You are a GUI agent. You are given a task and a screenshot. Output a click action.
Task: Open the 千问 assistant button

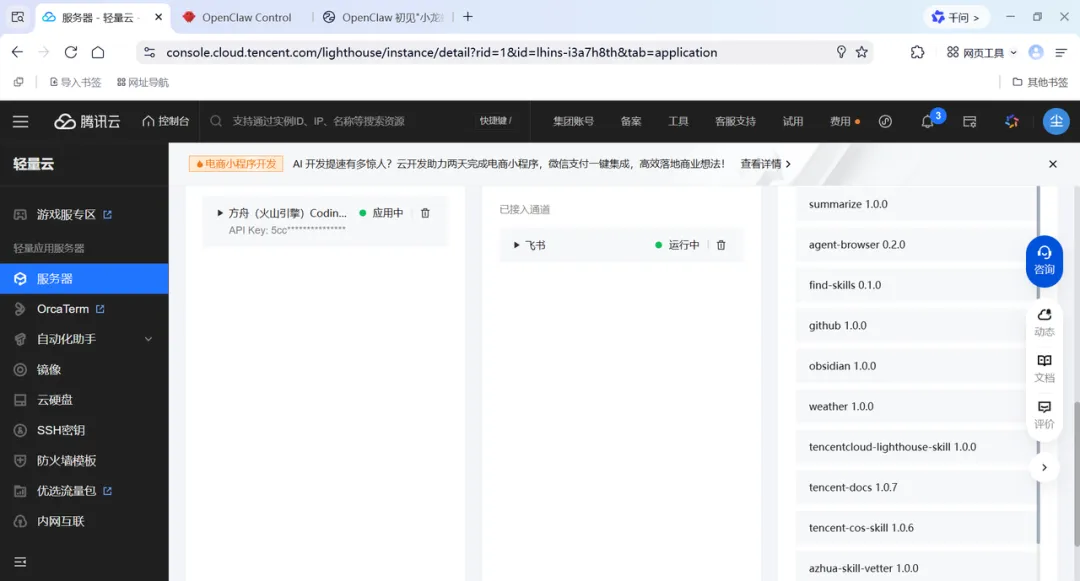coord(955,17)
